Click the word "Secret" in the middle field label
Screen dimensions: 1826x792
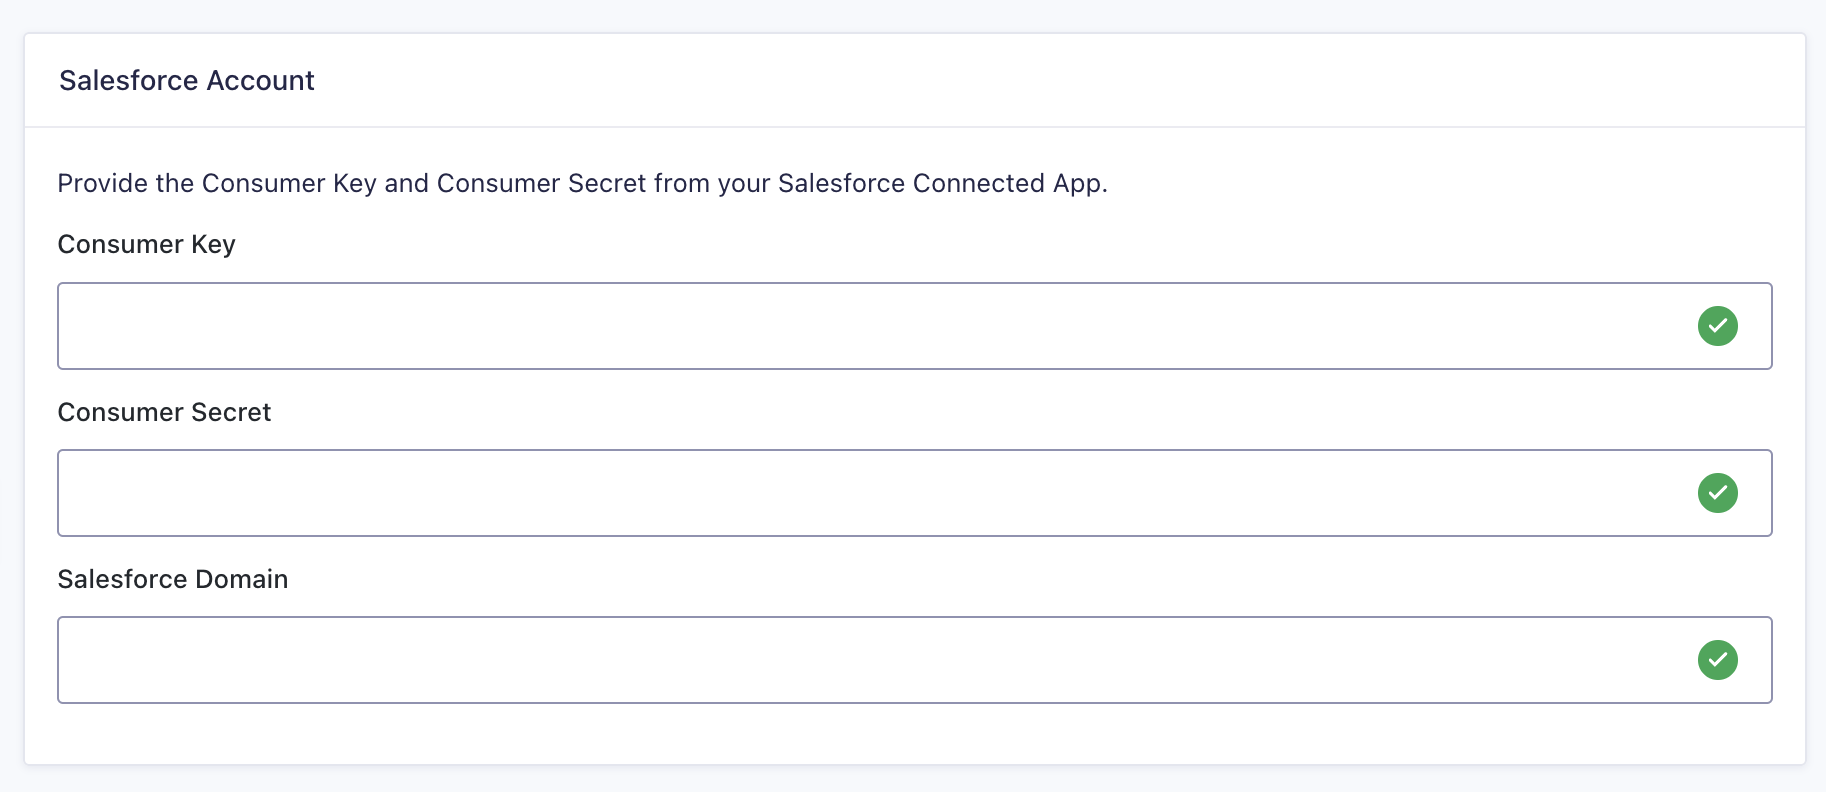click(x=231, y=412)
